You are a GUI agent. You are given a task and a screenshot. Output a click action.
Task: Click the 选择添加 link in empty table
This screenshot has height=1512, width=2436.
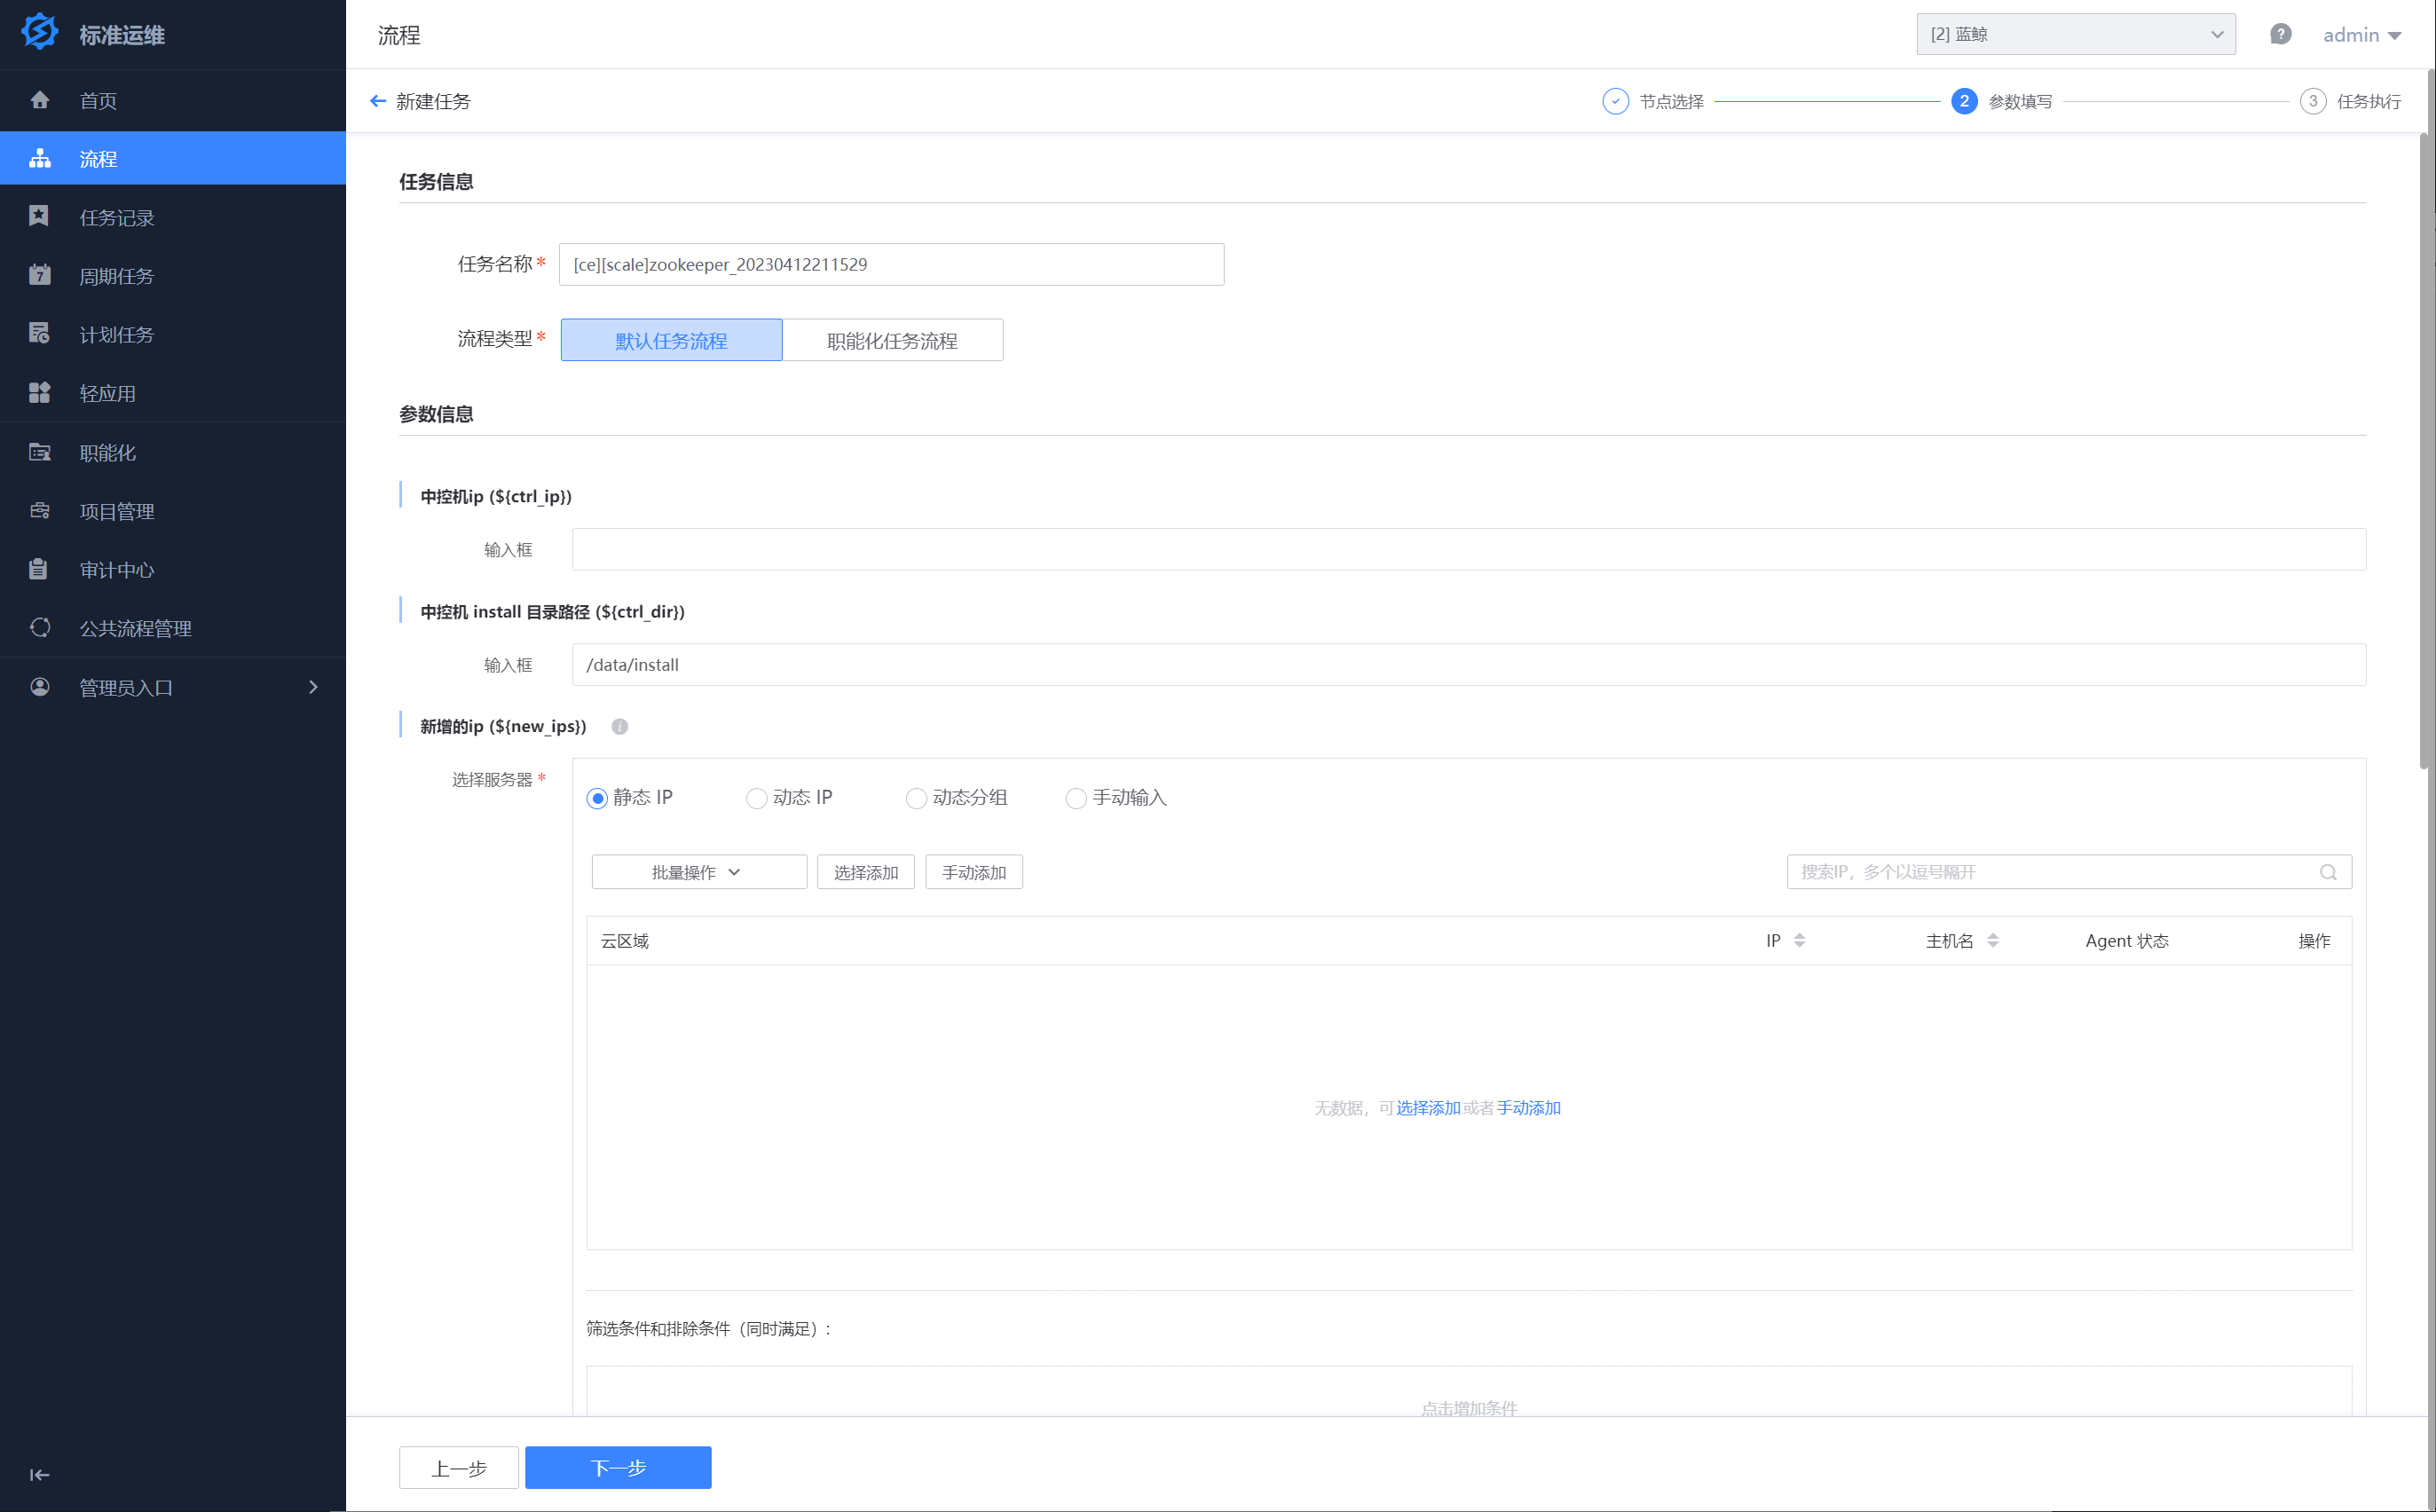pos(1427,1108)
